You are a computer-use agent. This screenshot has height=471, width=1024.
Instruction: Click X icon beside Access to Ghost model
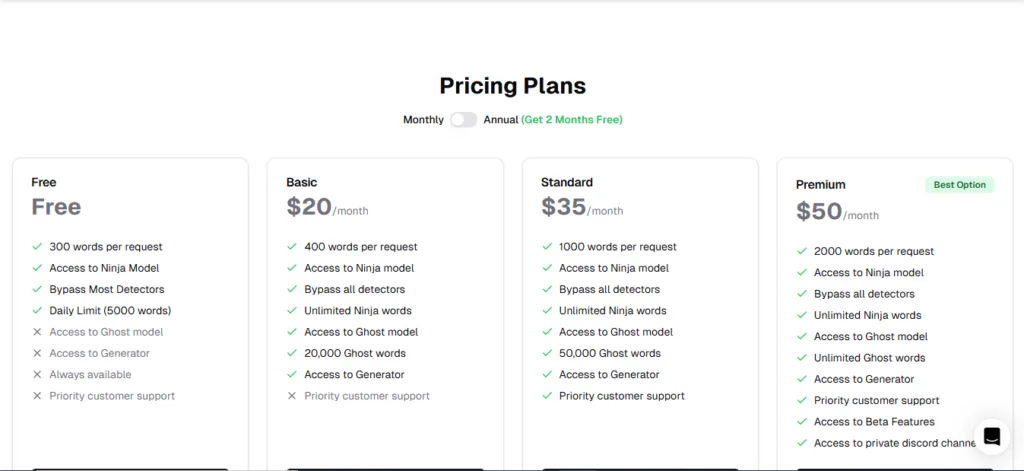coord(37,332)
